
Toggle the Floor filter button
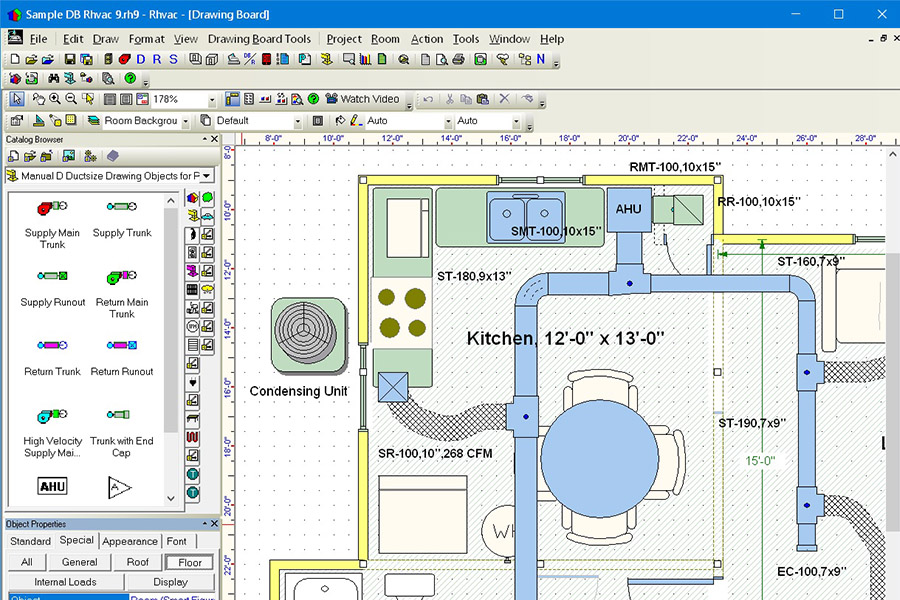[190, 562]
